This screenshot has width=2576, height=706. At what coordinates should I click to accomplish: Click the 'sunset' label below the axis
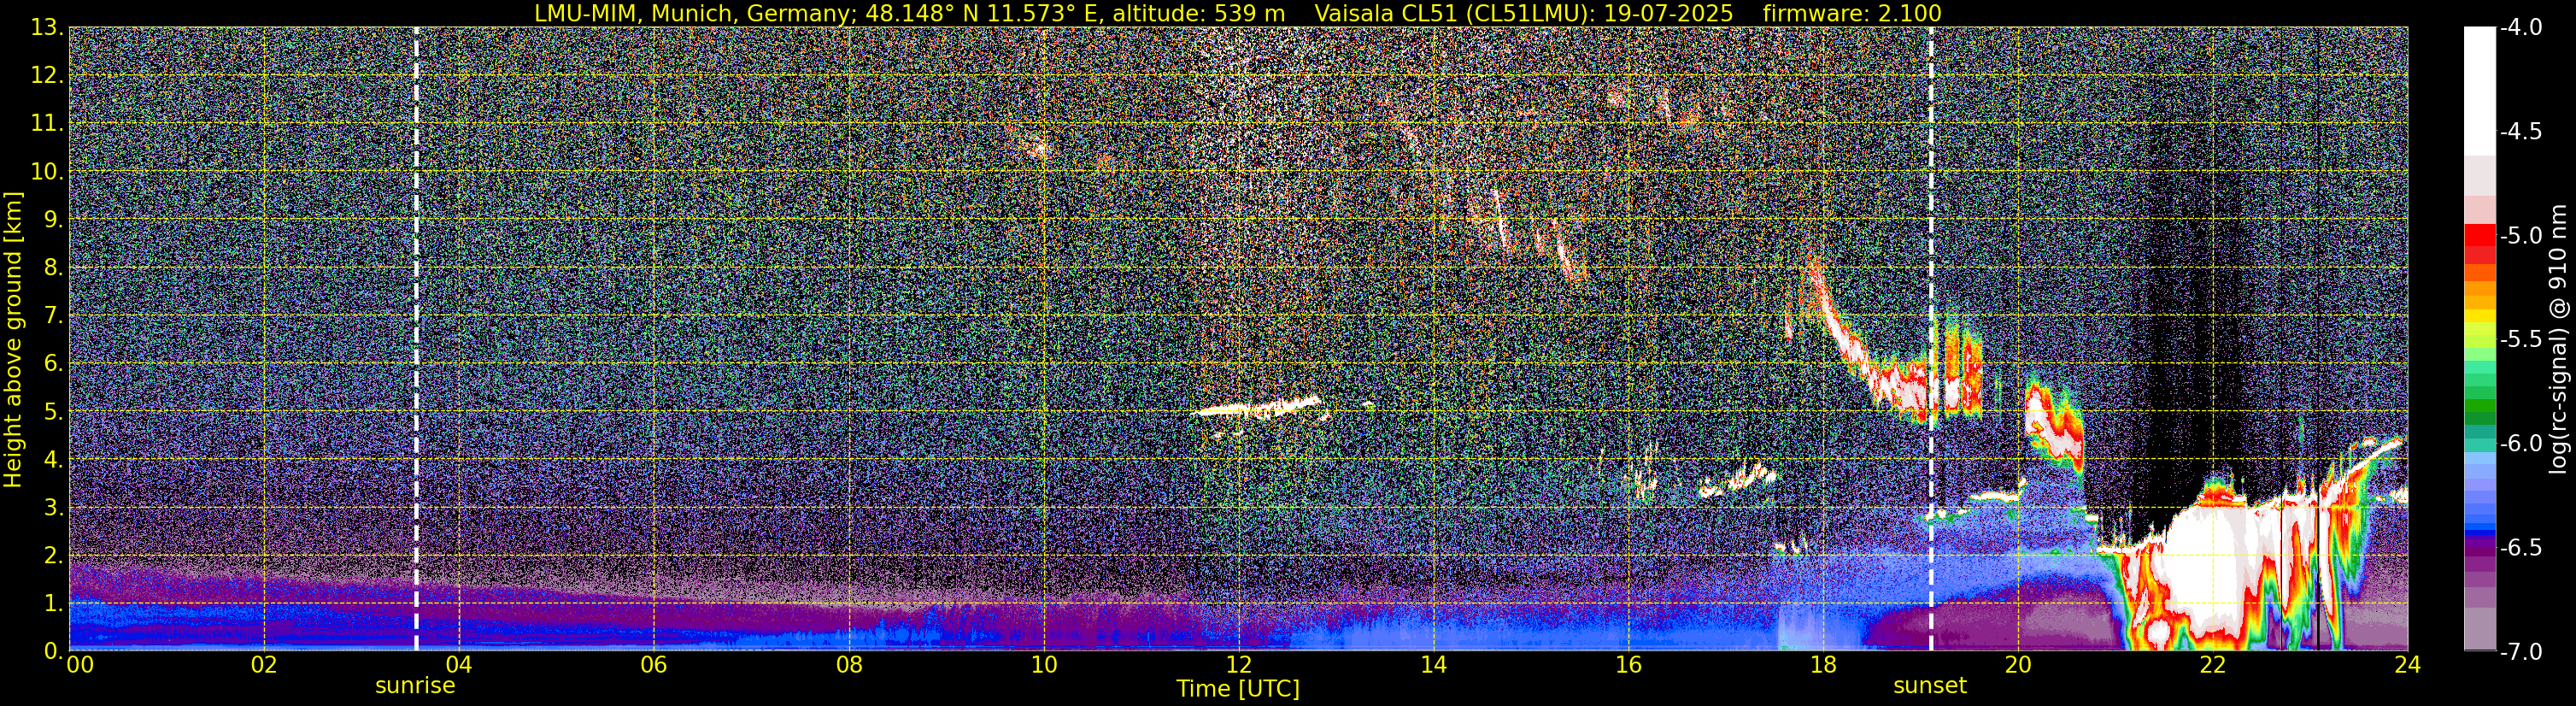coord(1930,686)
